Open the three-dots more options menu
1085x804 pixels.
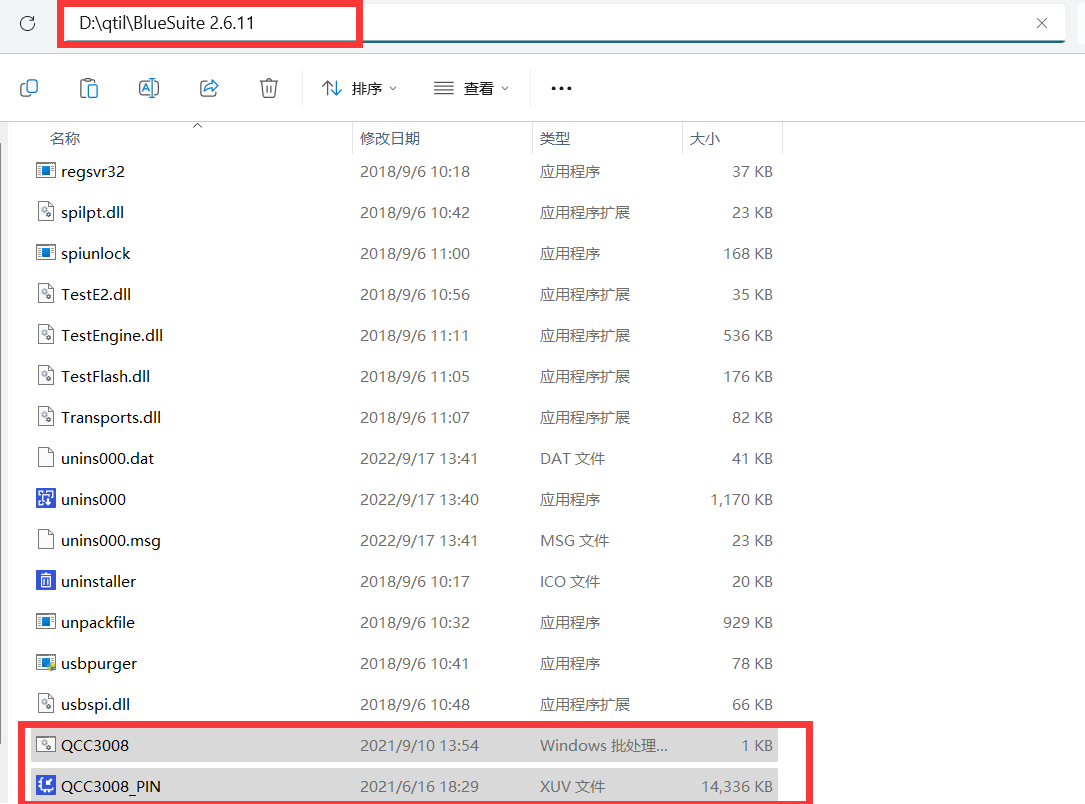(561, 88)
